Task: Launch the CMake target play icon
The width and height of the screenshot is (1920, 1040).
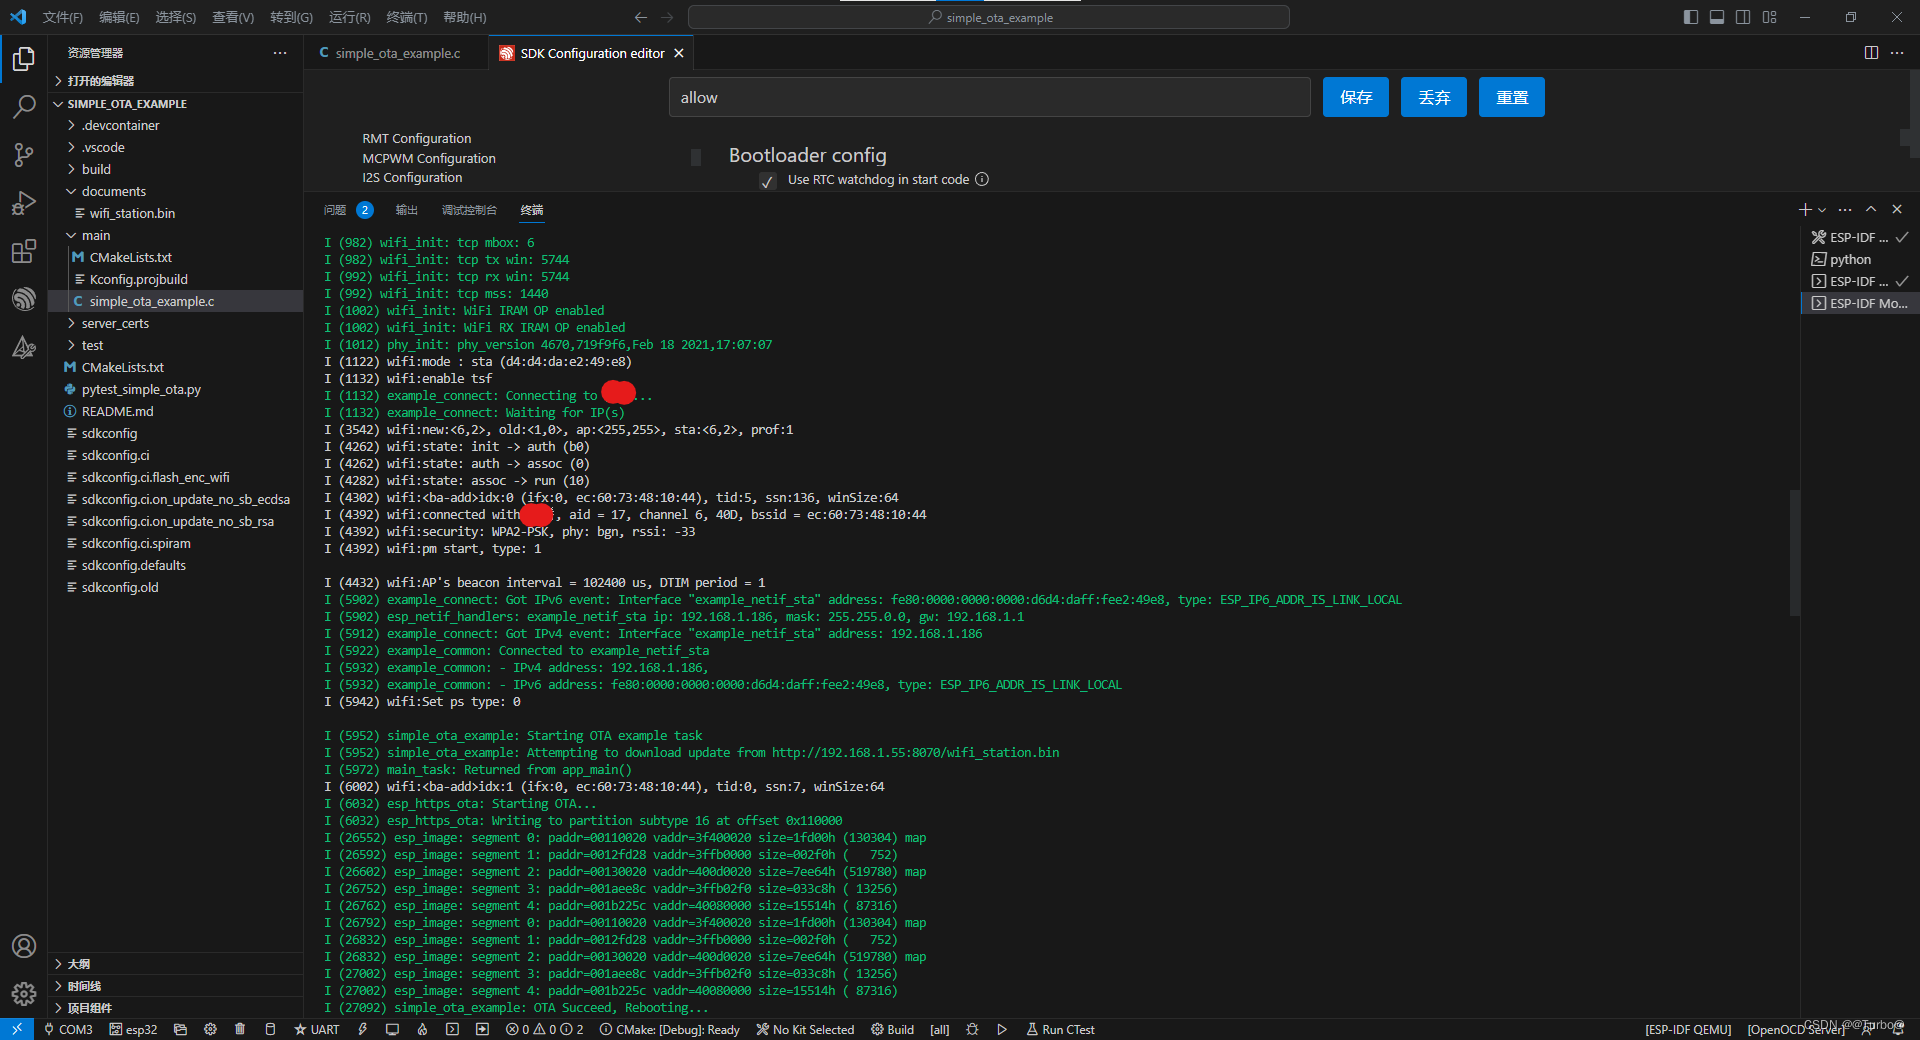Action: pyautogui.click(x=1002, y=1029)
